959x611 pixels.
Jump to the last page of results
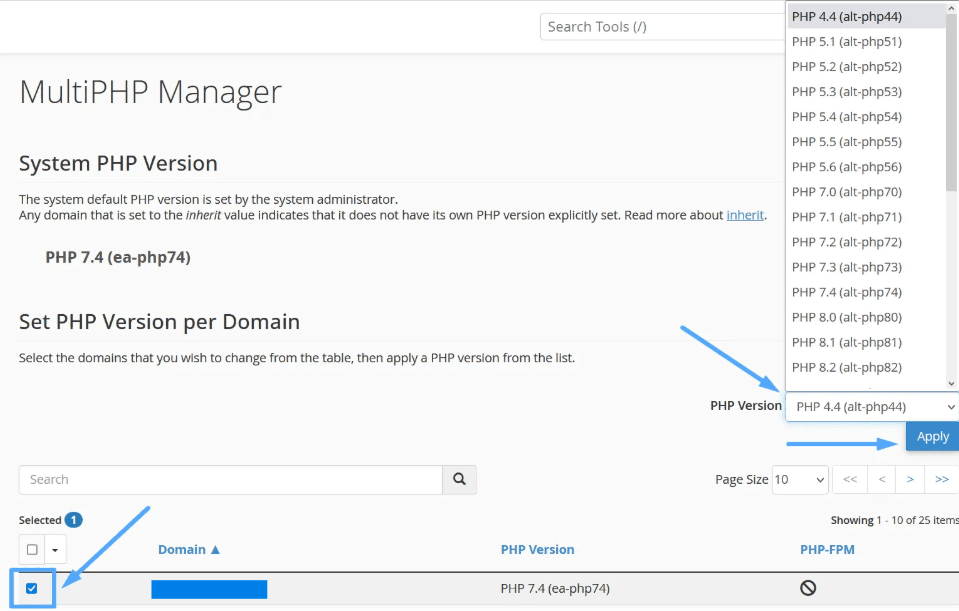[941, 480]
